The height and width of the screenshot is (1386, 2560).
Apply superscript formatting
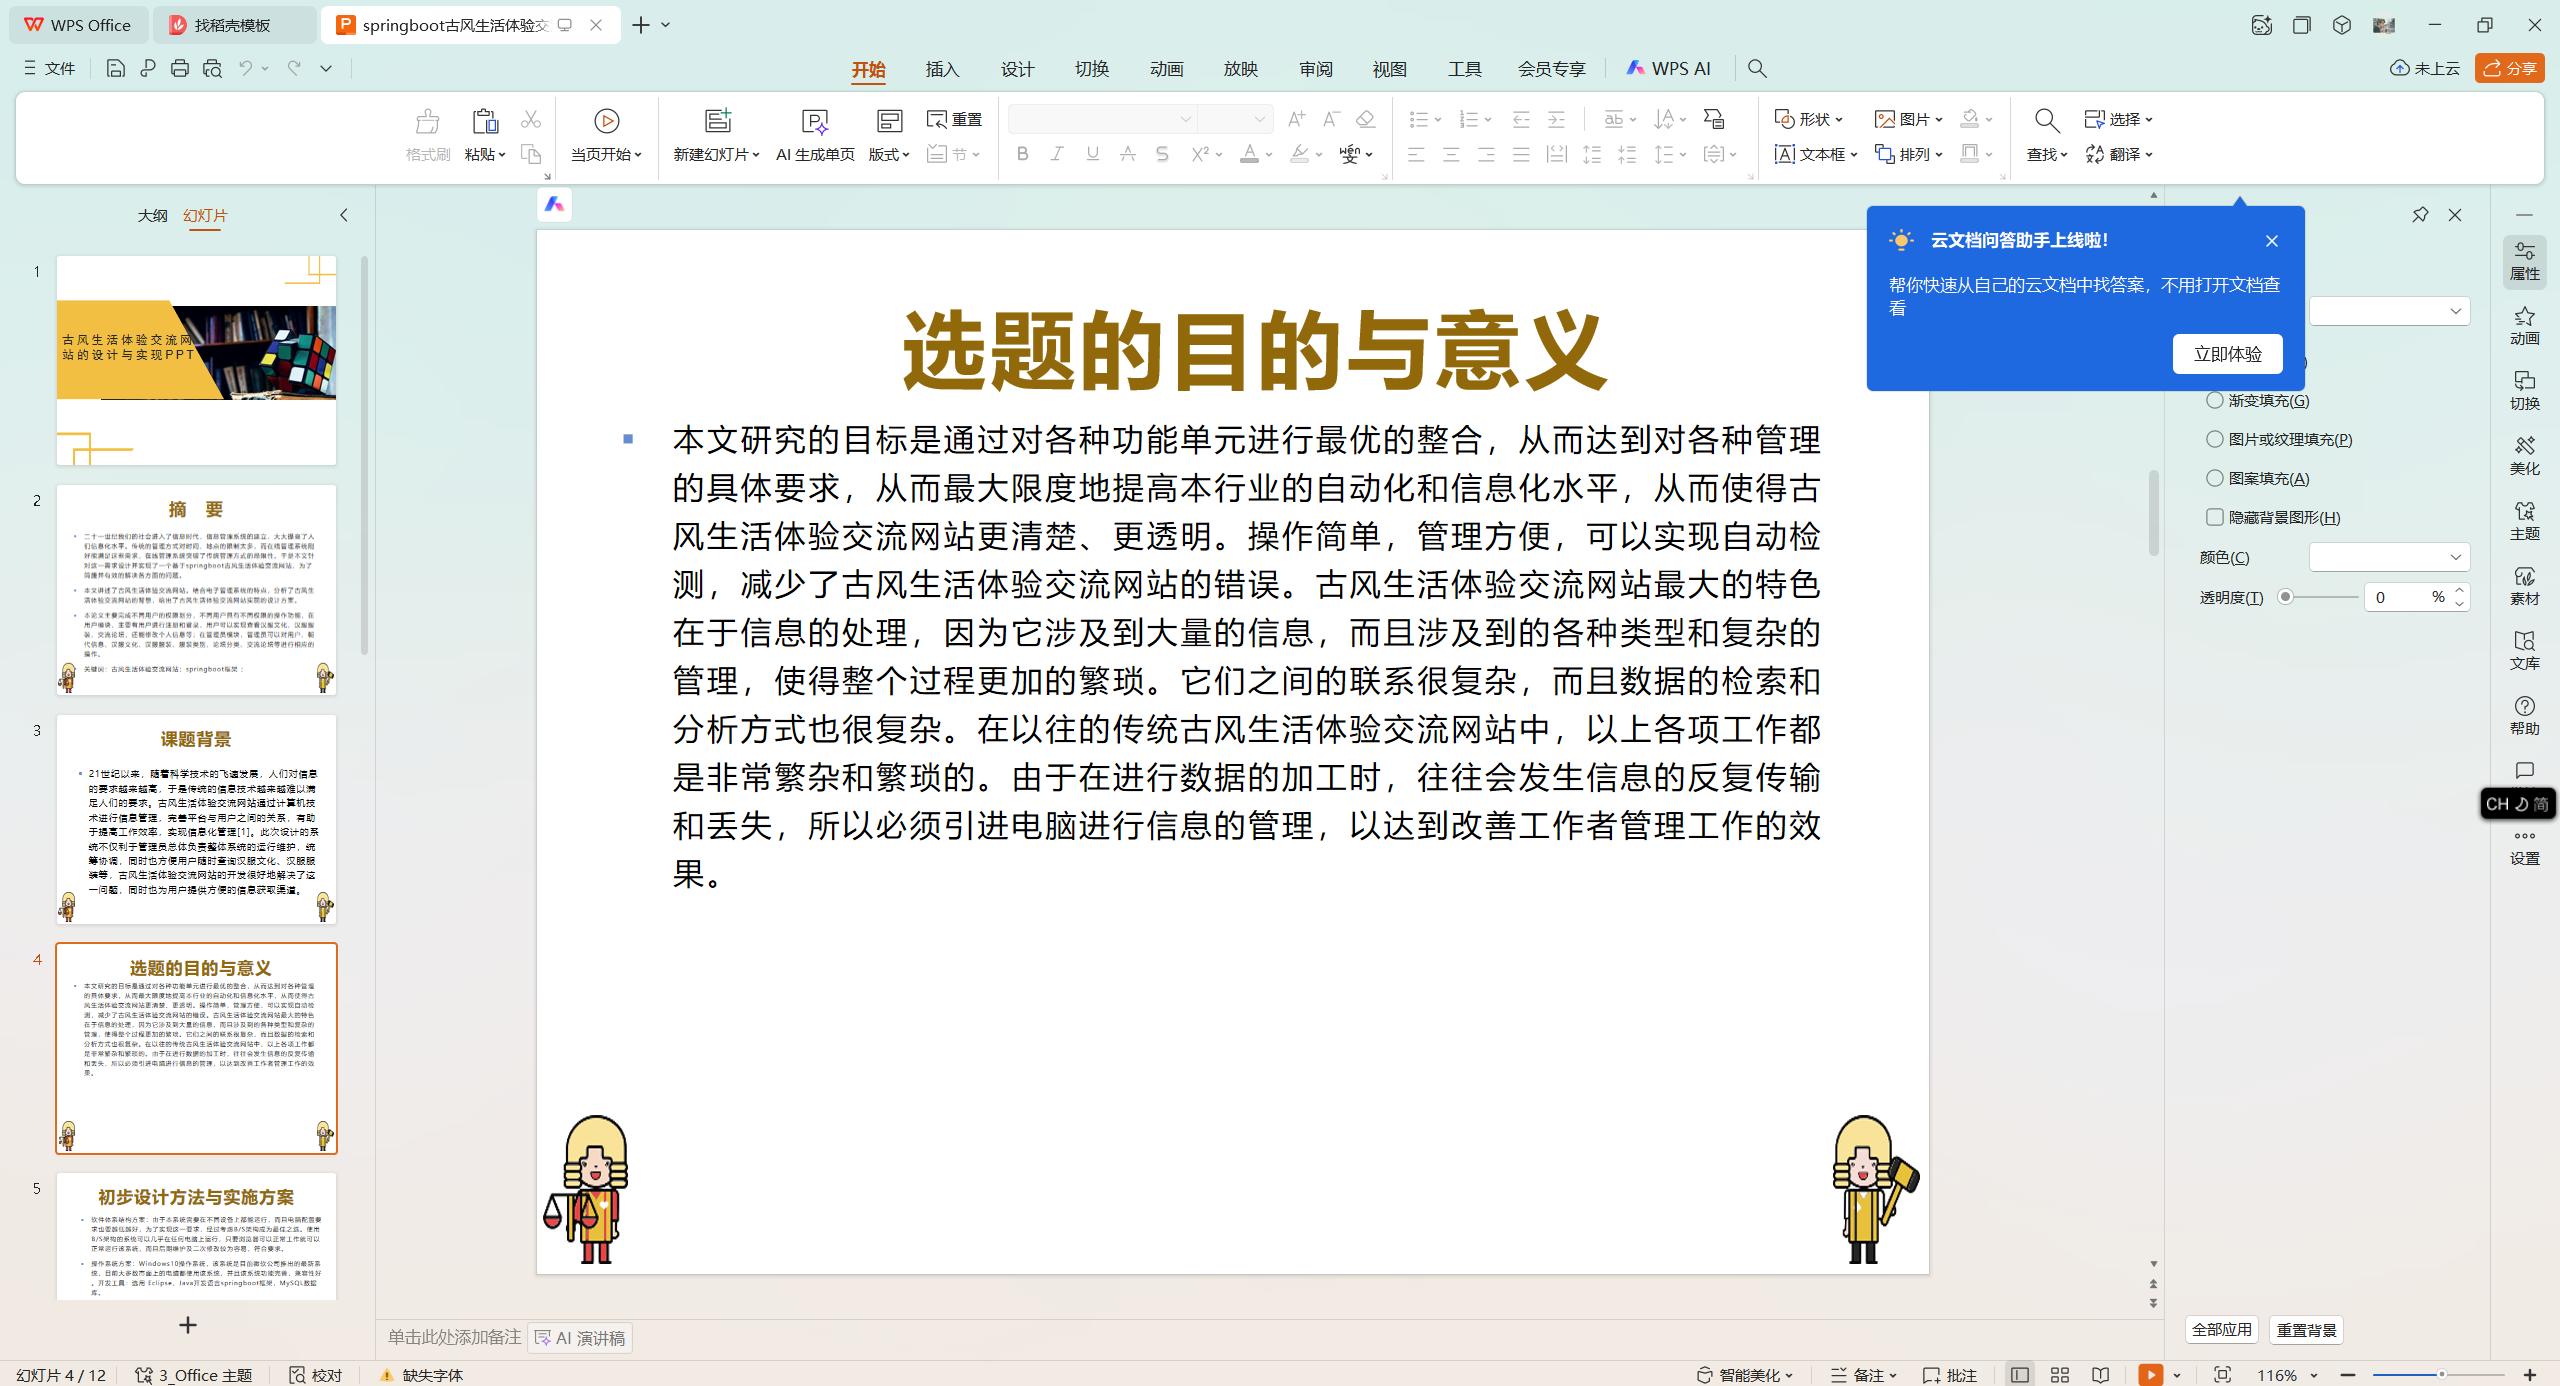click(x=1197, y=155)
